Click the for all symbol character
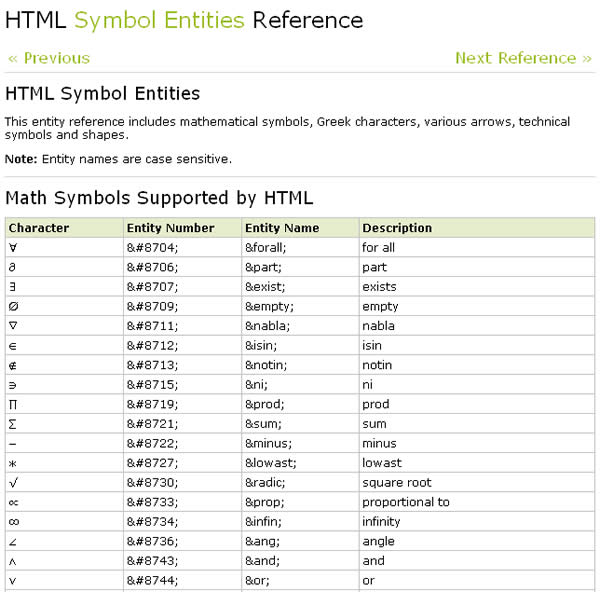Viewport: 600px width, 592px height. (13, 248)
